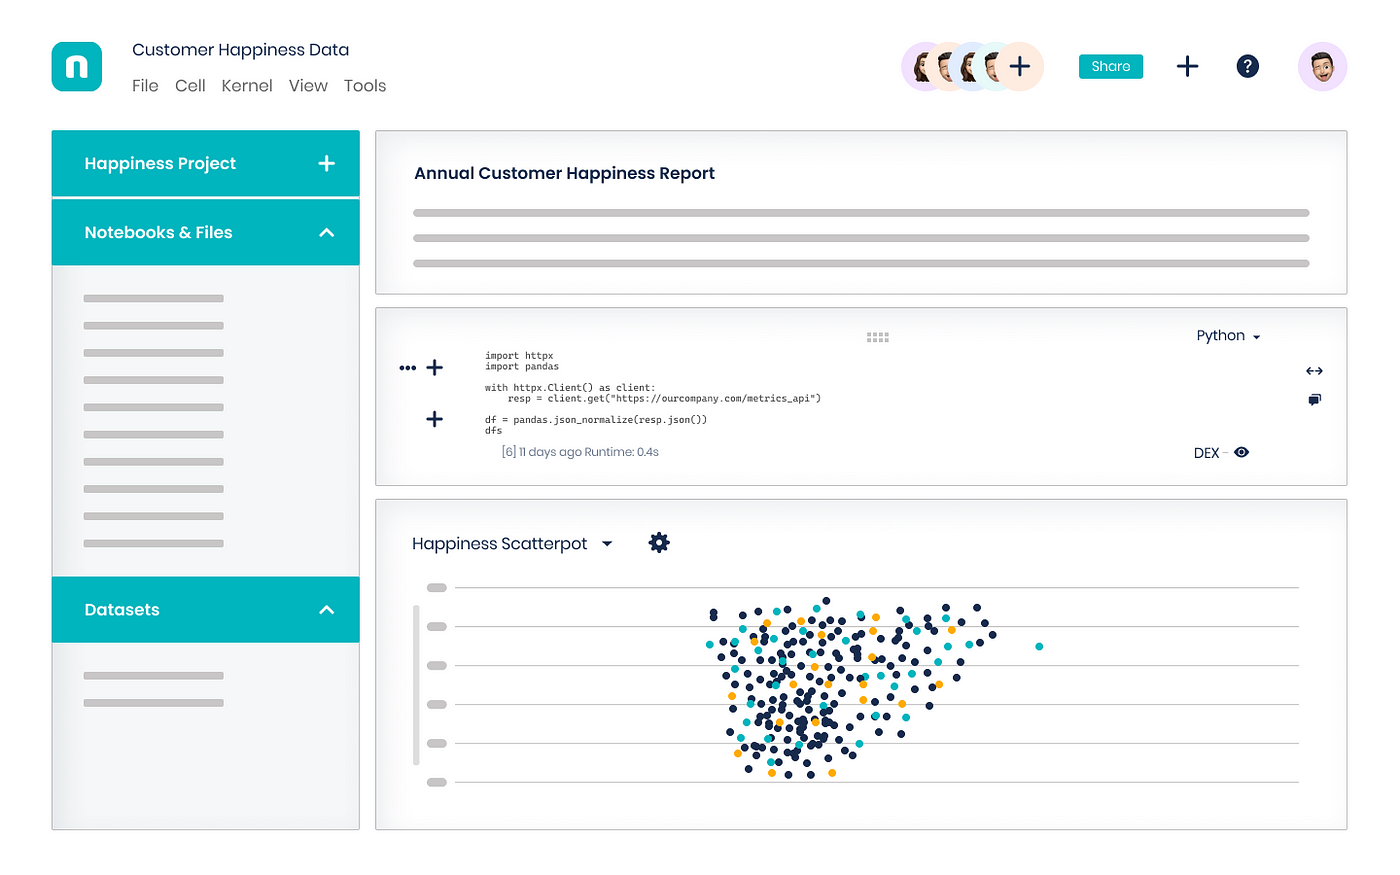This screenshot has width=1400, height=875.
Task: Open the View menu
Action: (308, 86)
